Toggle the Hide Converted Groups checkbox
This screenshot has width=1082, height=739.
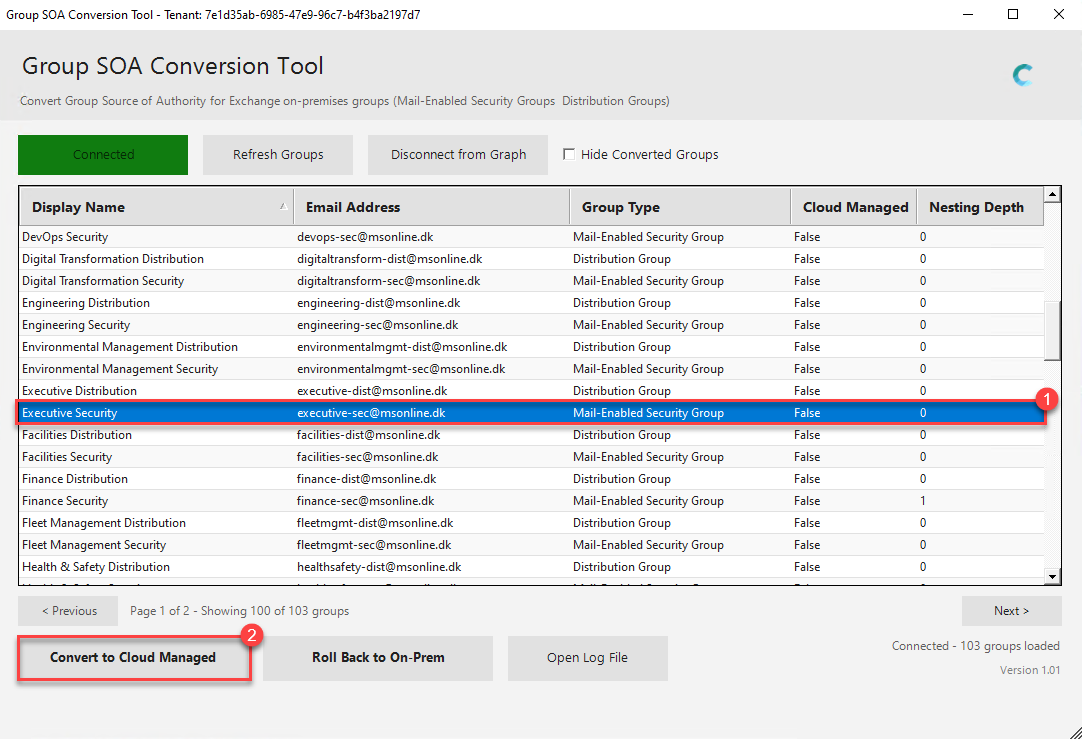pyautogui.click(x=569, y=155)
